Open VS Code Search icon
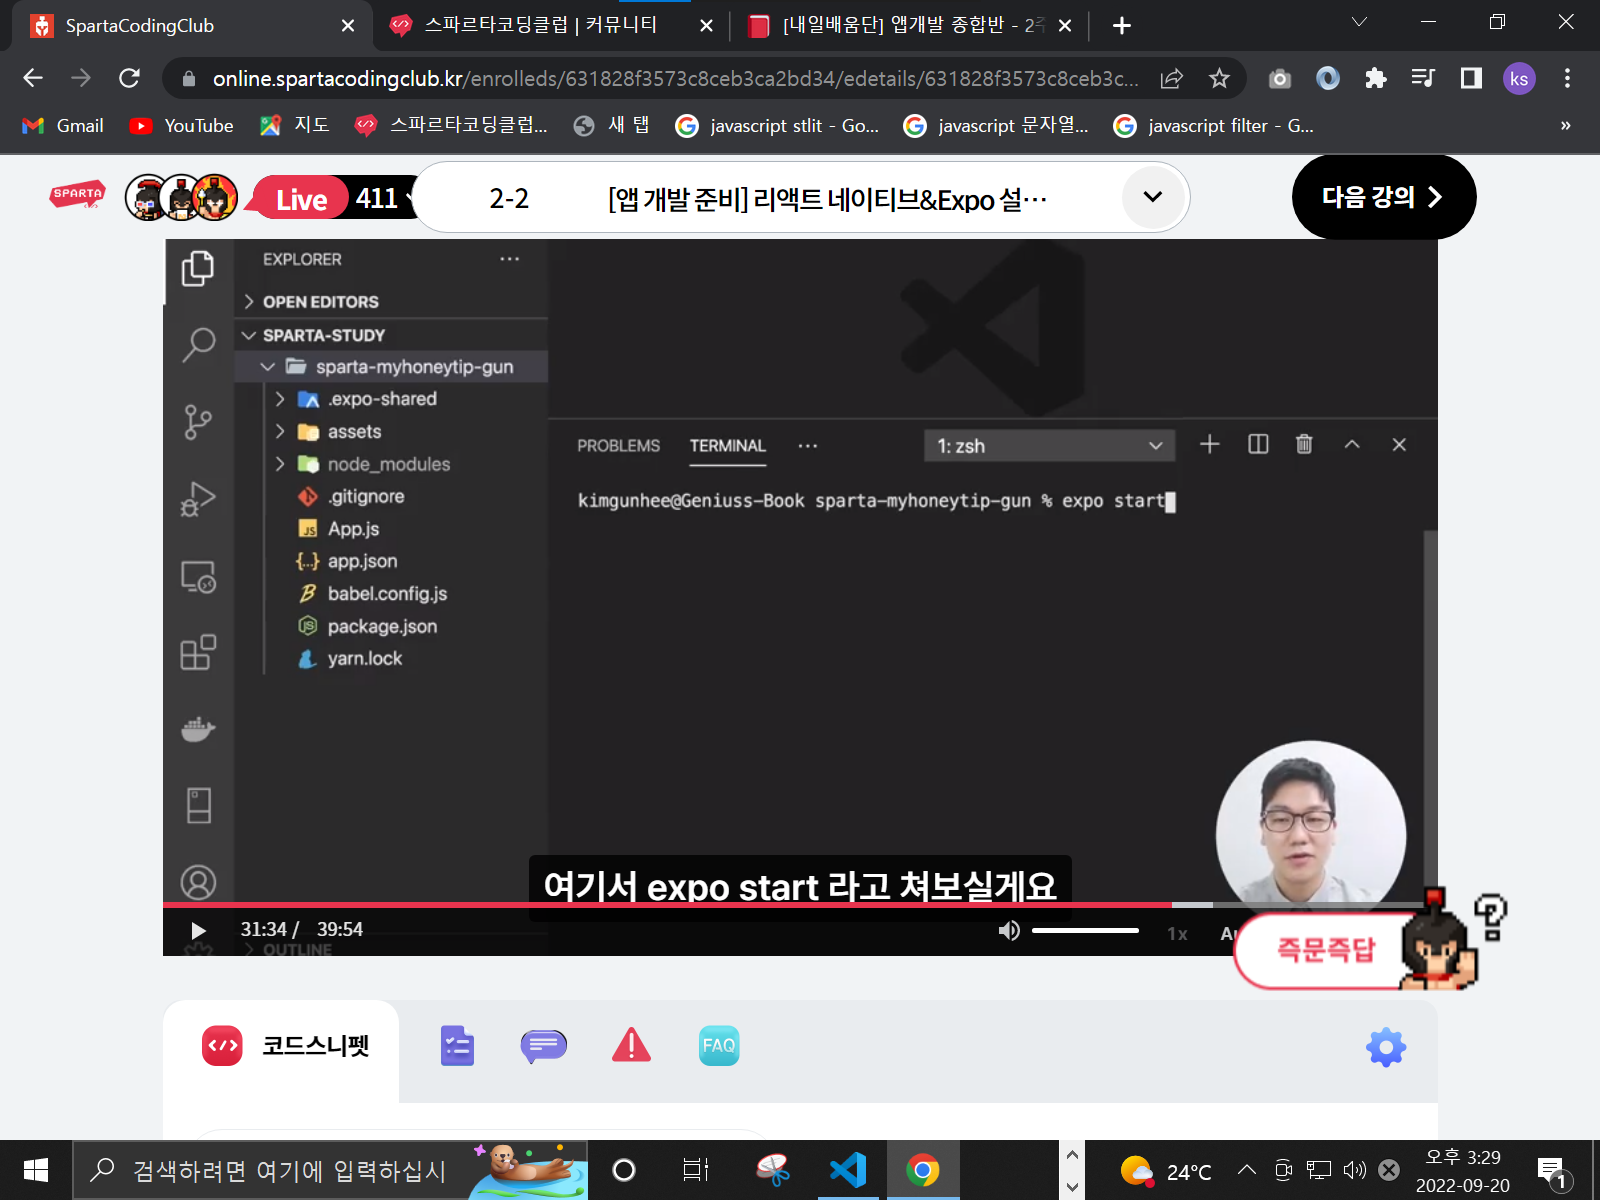This screenshot has height=1200, width=1600. pos(198,345)
